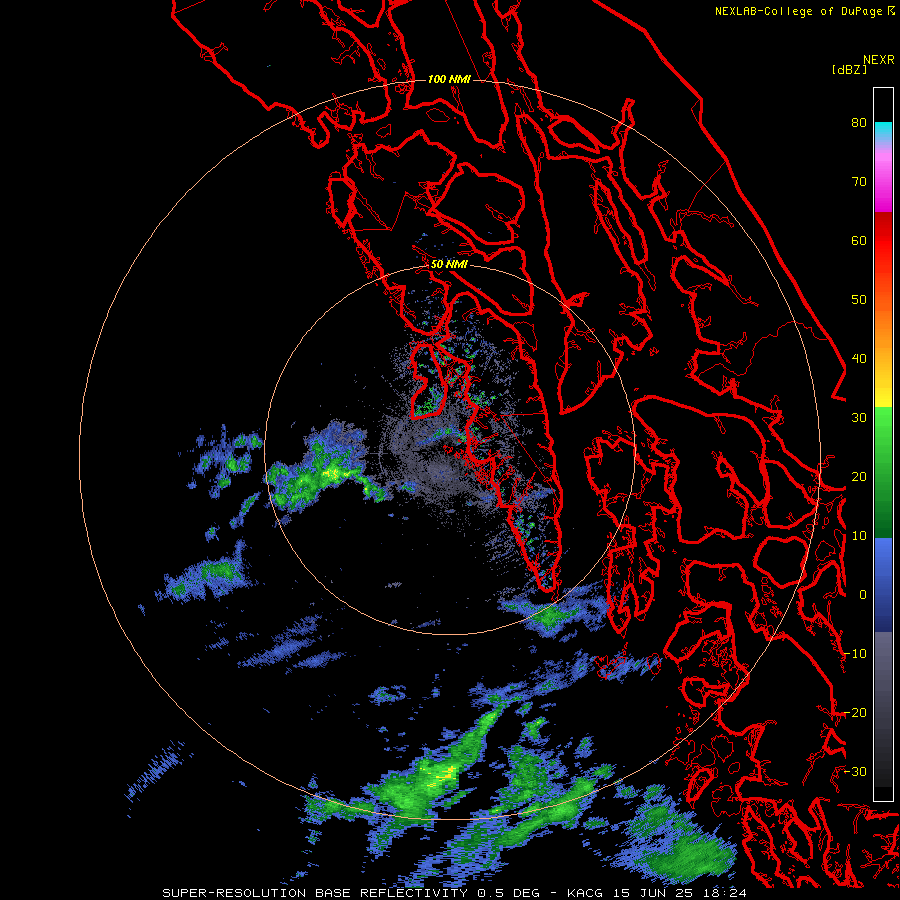Screen dimensions: 900x900
Task: Click the 60 value on the dBZ scale
Action: (x=859, y=240)
